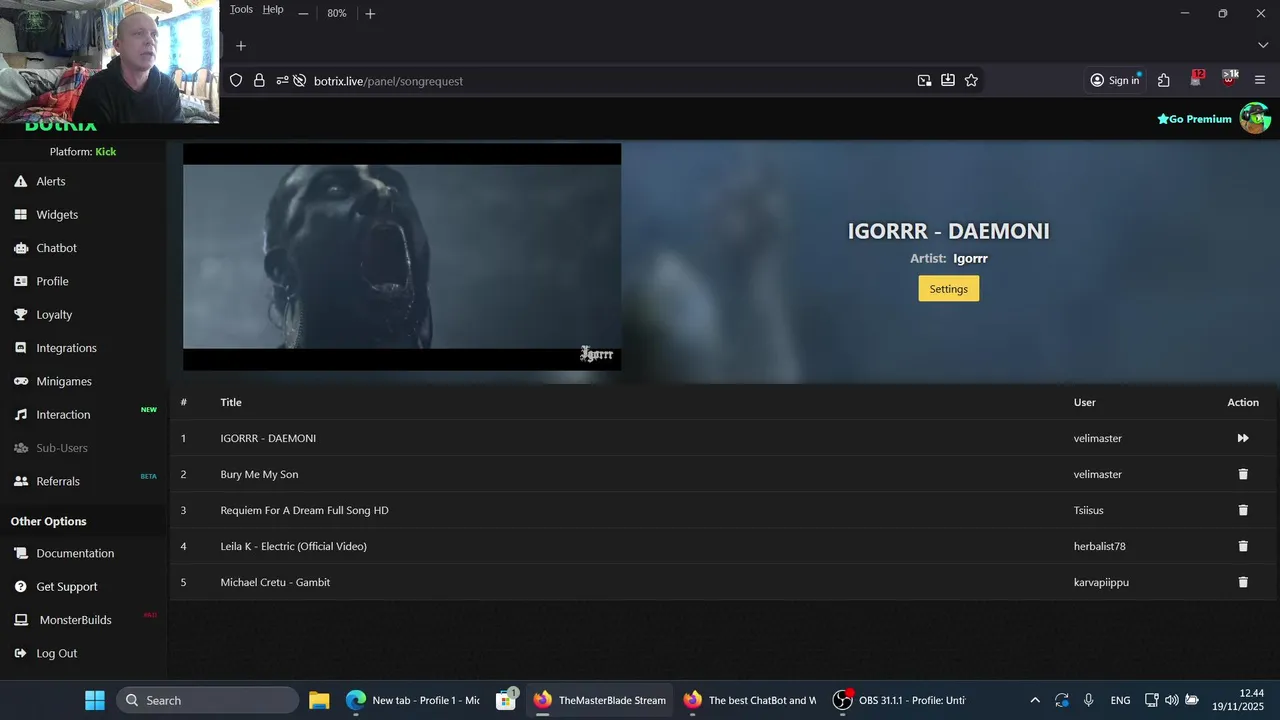The height and width of the screenshot is (720, 1280).
Task: Click user karvapiippu in queue
Action: pyautogui.click(x=1101, y=582)
